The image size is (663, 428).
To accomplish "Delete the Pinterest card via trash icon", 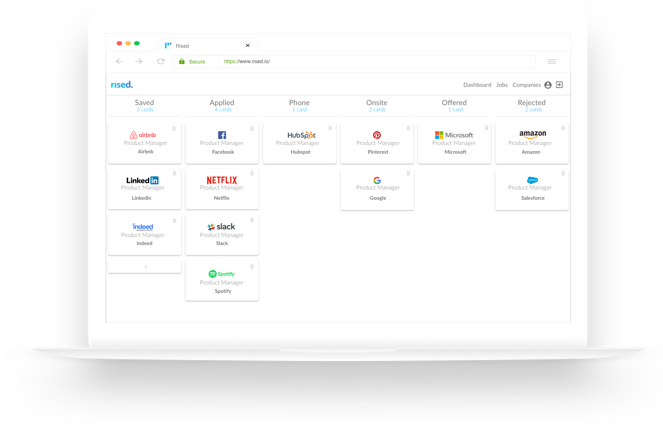I will (408, 128).
